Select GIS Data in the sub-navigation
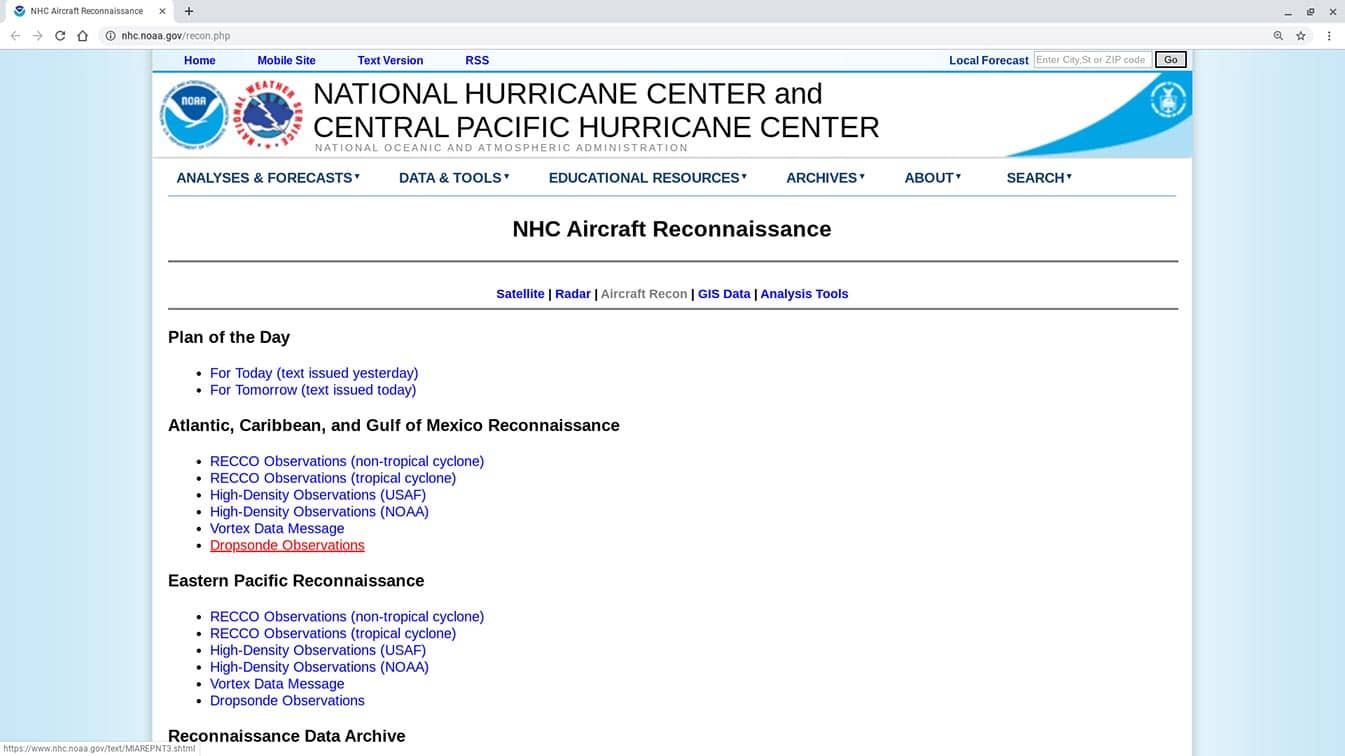 coord(724,294)
